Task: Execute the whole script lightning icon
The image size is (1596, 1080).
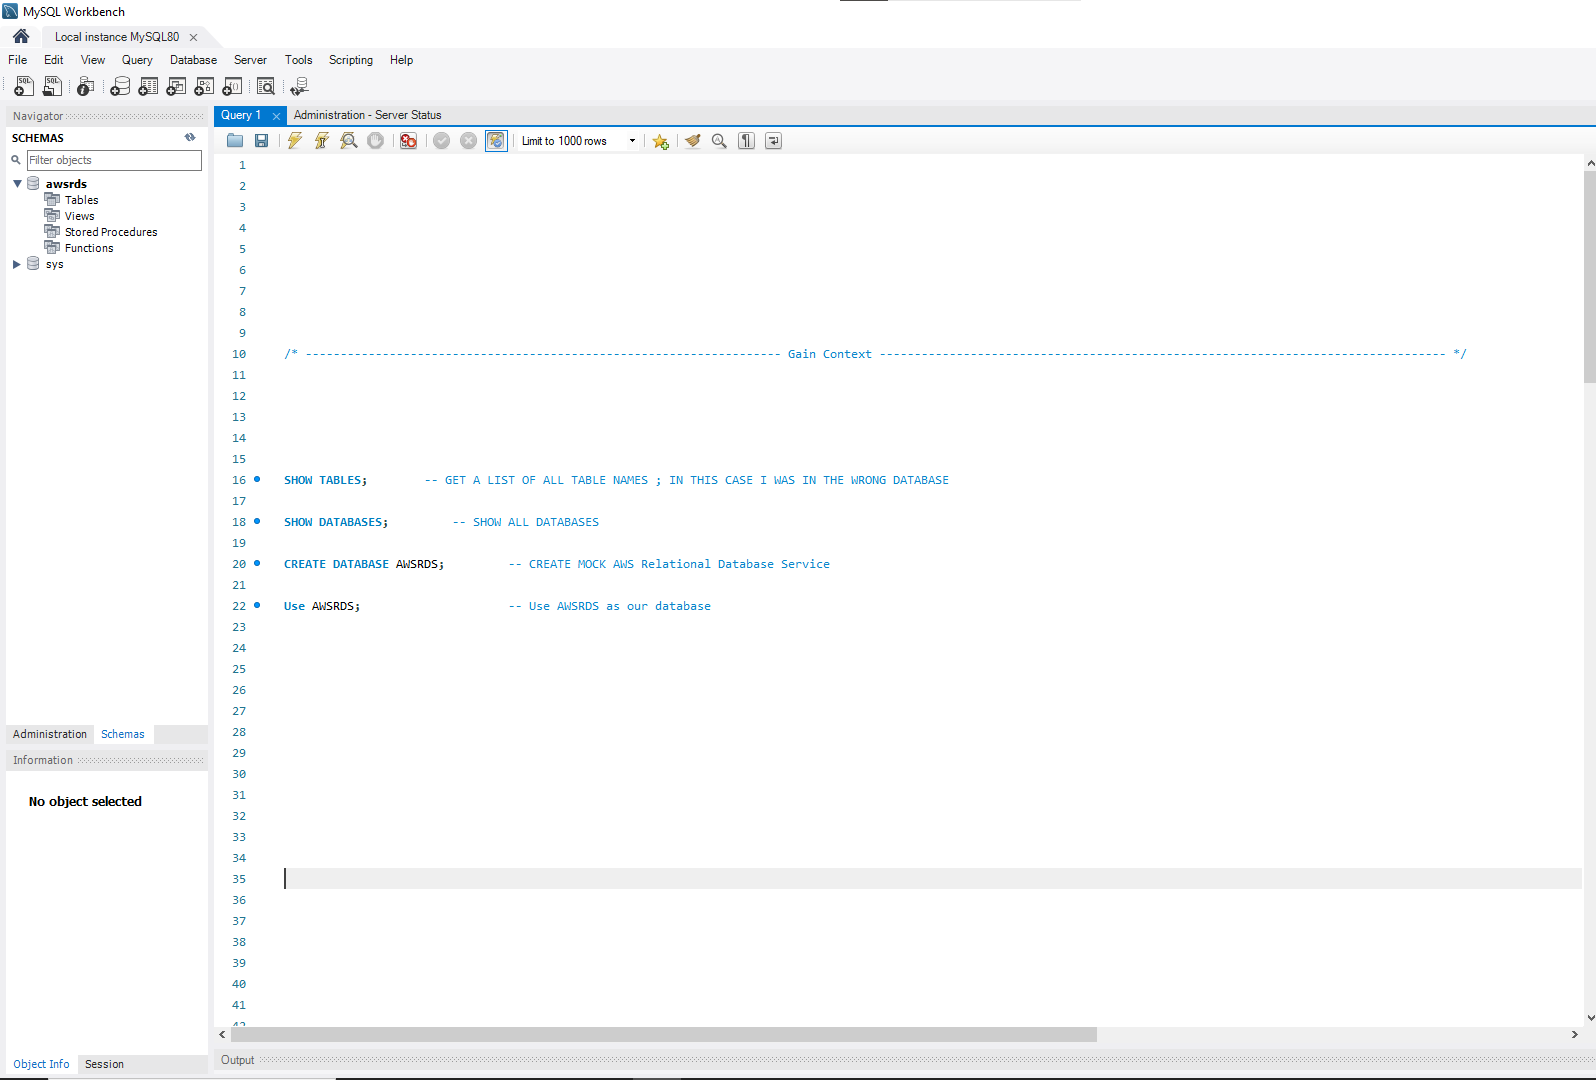Action: point(295,141)
